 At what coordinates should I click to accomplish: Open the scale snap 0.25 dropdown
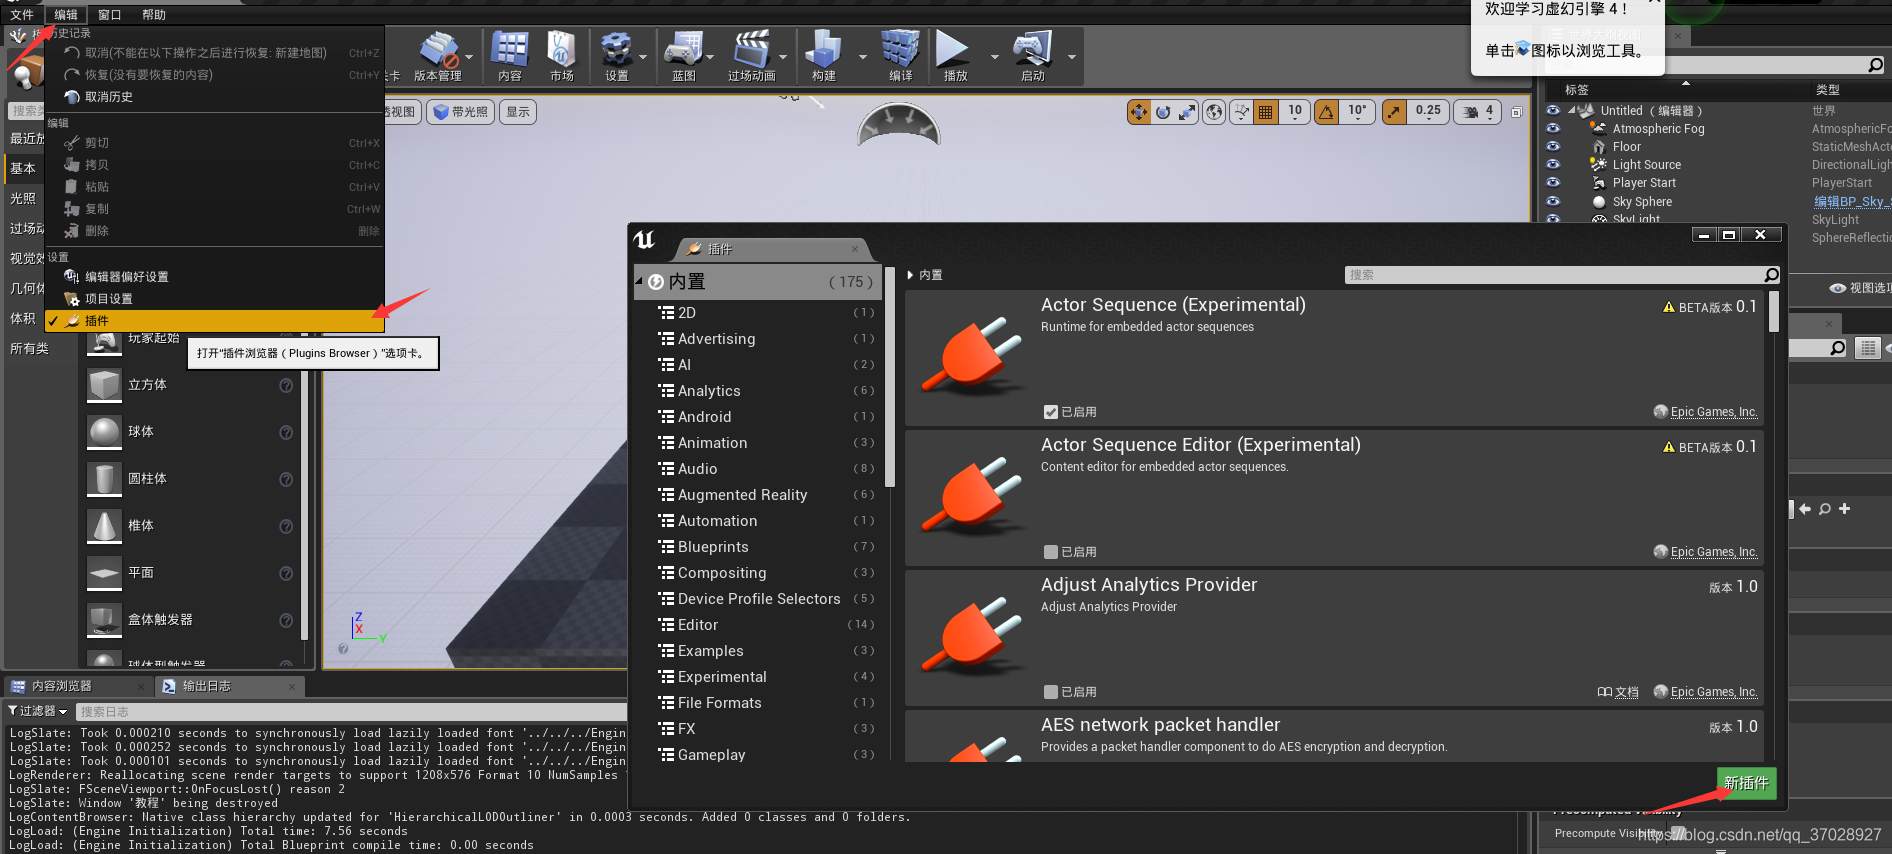[1428, 112]
